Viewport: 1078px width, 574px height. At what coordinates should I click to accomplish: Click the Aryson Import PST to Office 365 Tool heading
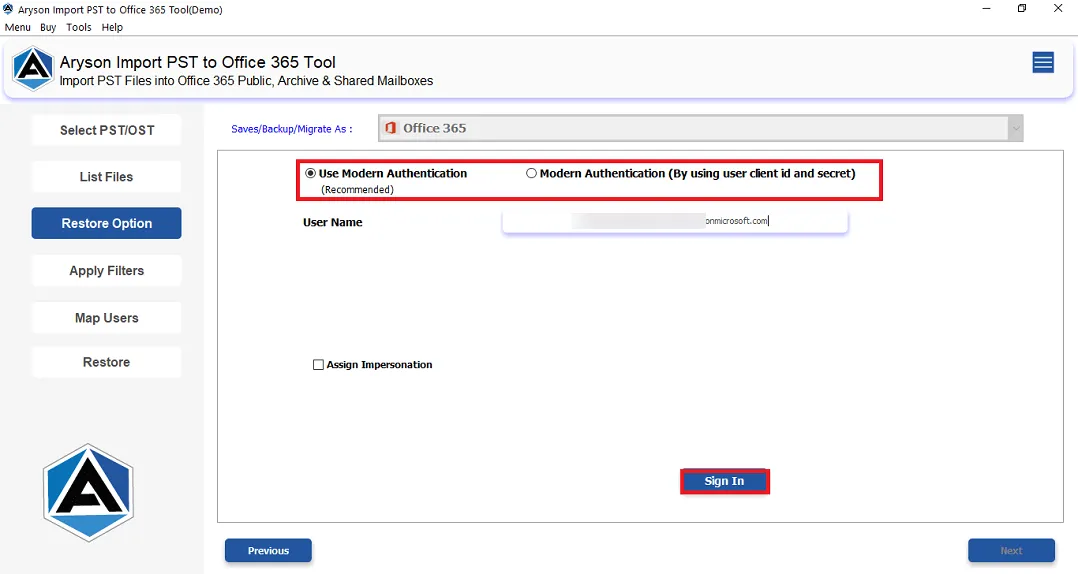[x=197, y=62]
